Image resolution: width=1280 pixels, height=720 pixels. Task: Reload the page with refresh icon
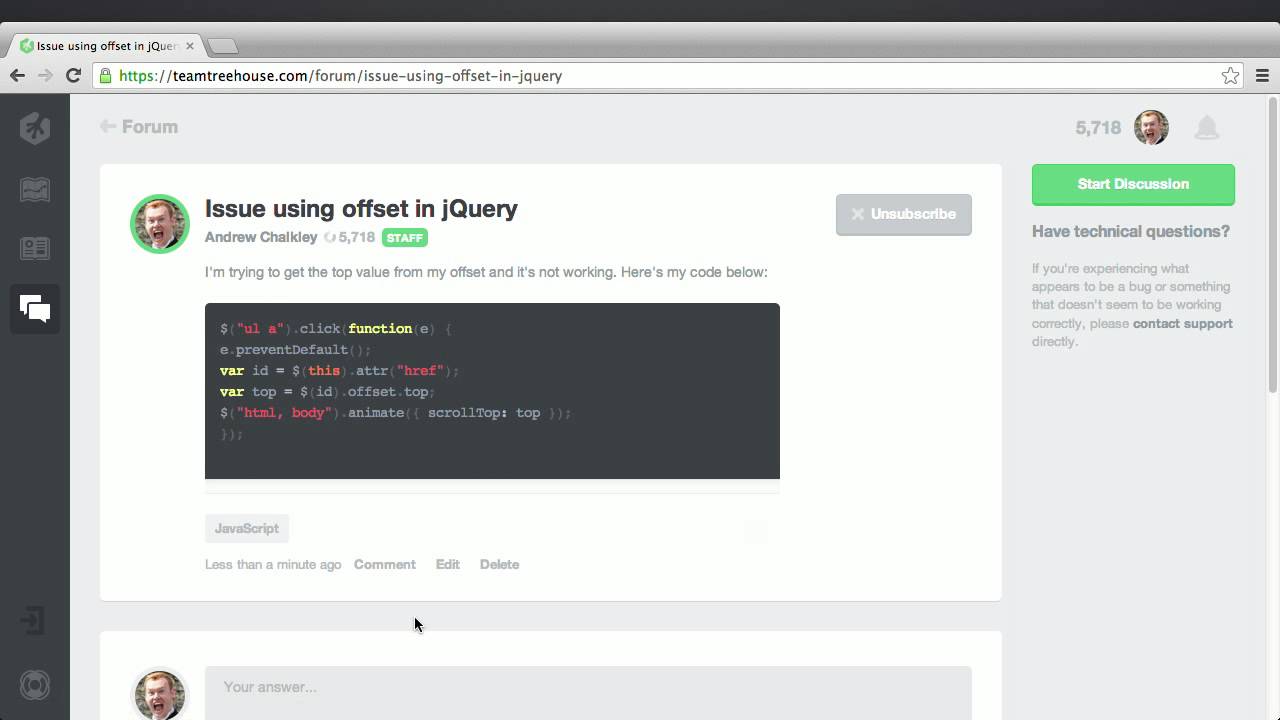coord(73,75)
